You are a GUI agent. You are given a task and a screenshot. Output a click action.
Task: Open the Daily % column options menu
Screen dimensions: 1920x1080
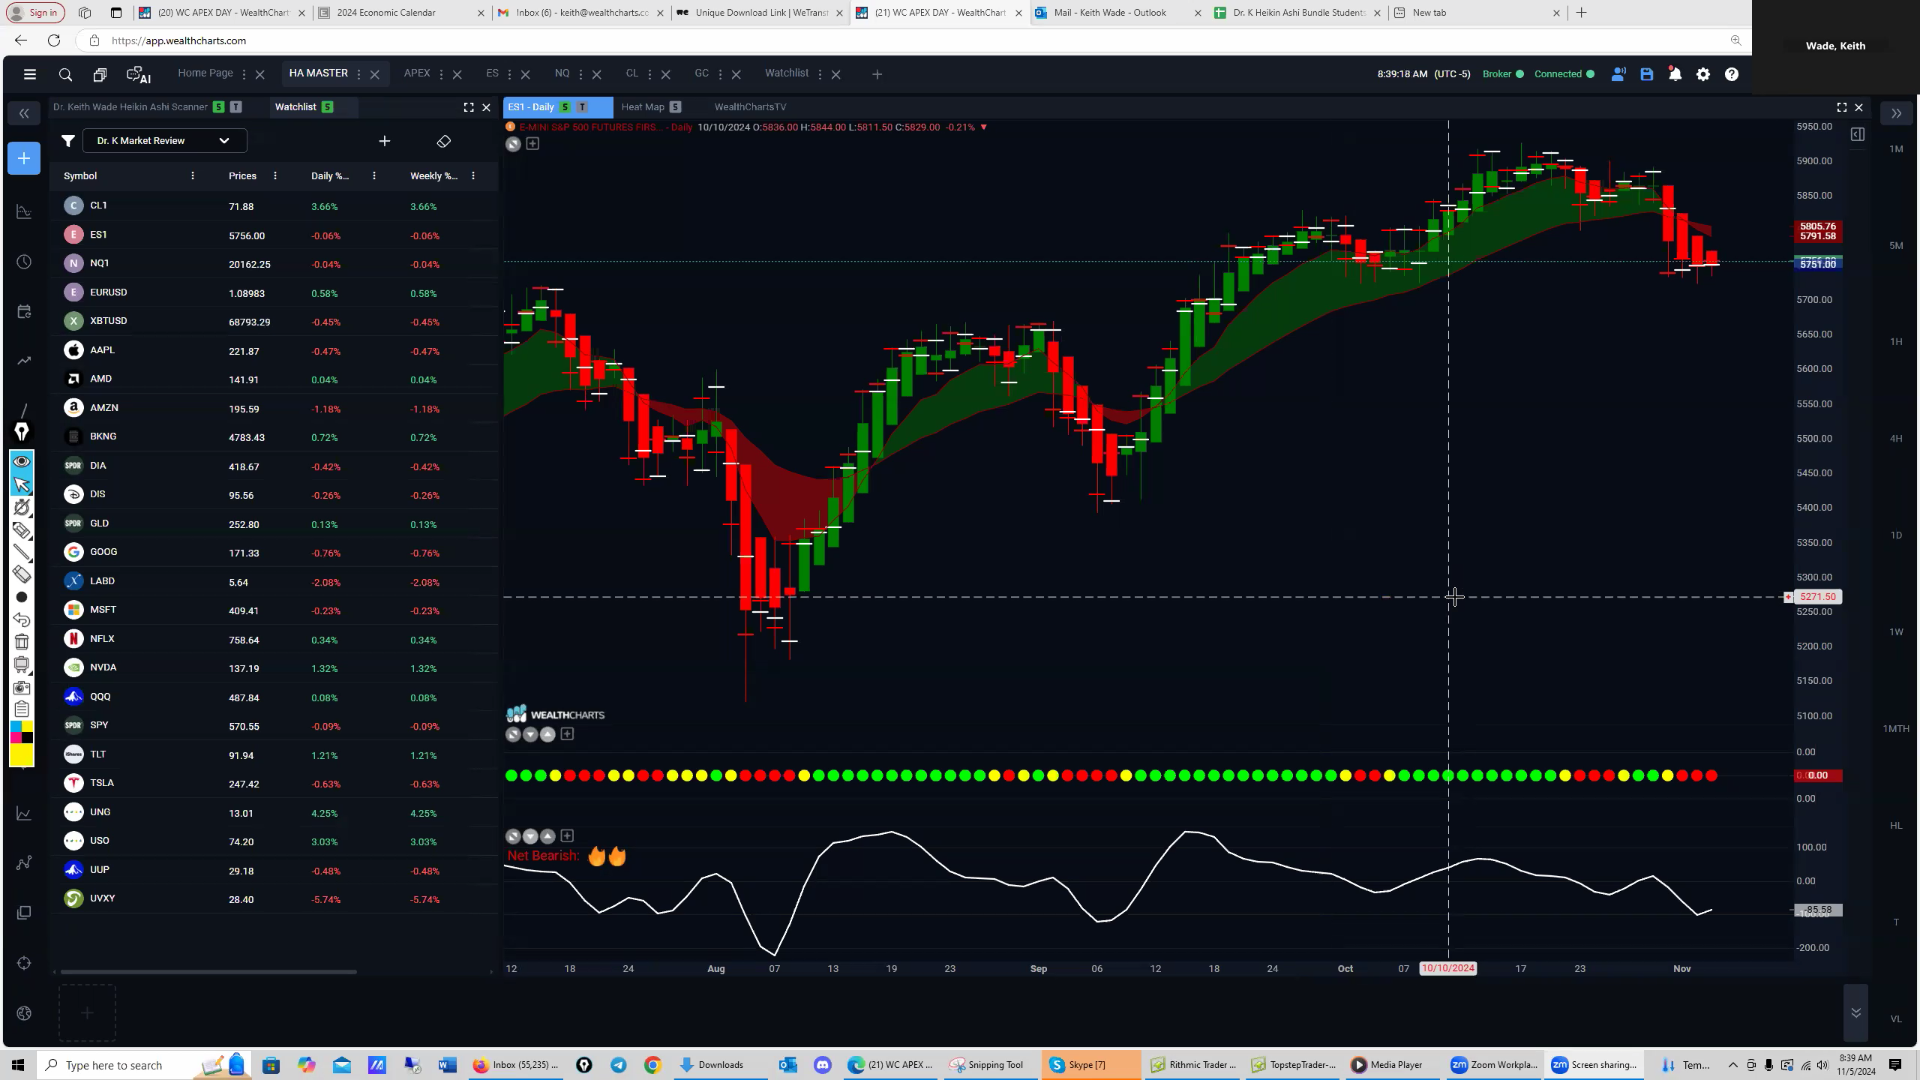click(x=374, y=176)
